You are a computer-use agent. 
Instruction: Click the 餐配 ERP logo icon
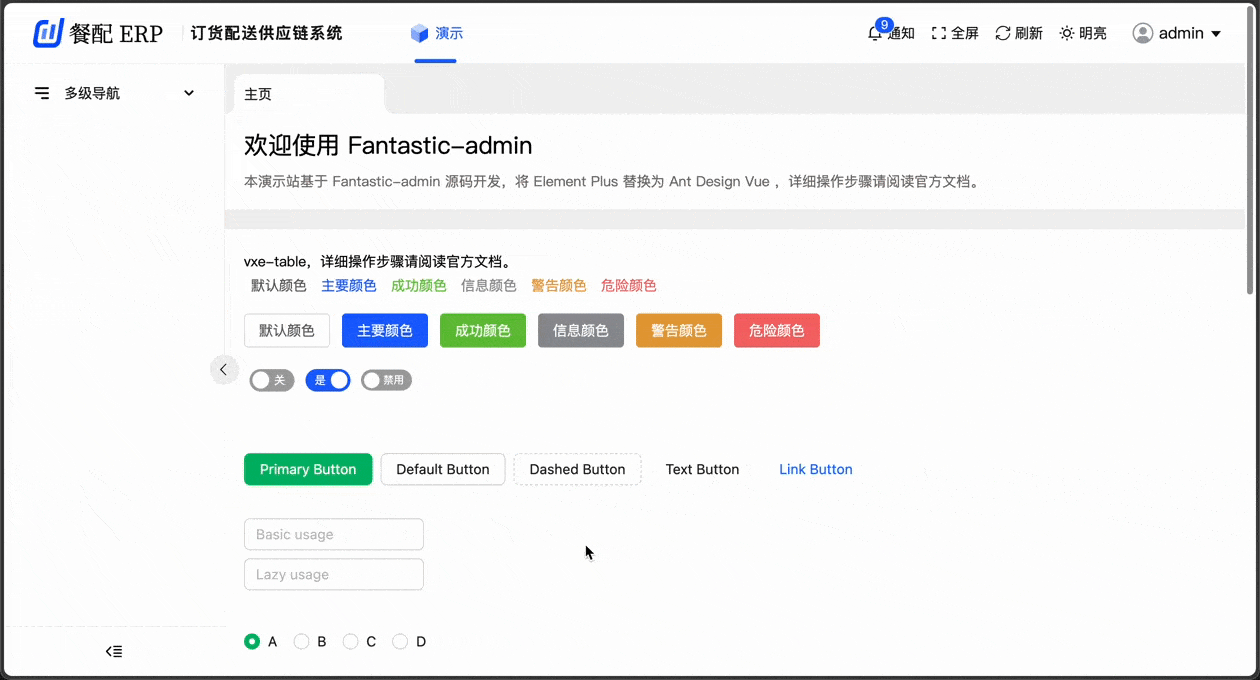coord(48,33)
